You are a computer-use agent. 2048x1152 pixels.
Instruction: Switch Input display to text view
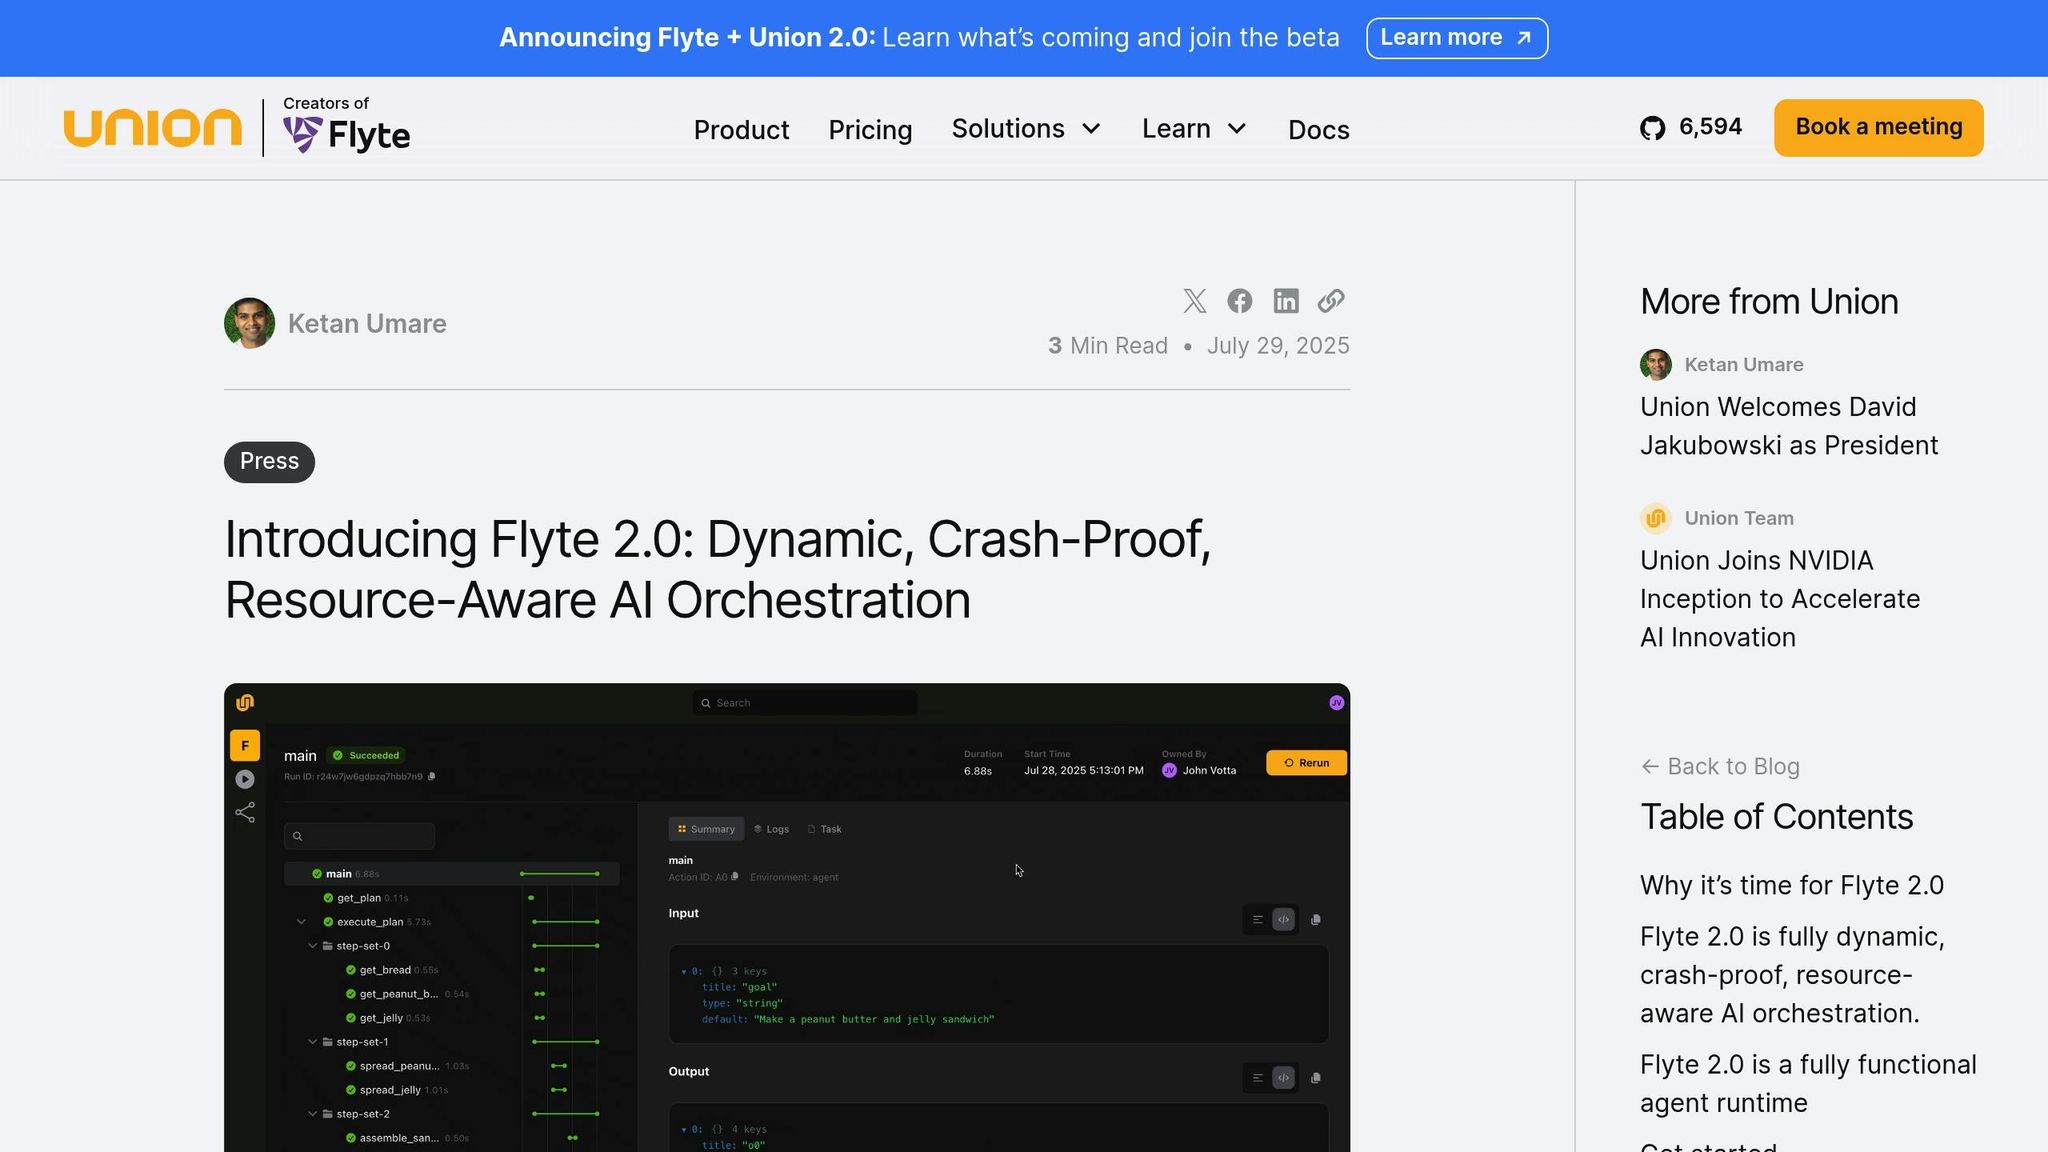tap(1257, 919)
